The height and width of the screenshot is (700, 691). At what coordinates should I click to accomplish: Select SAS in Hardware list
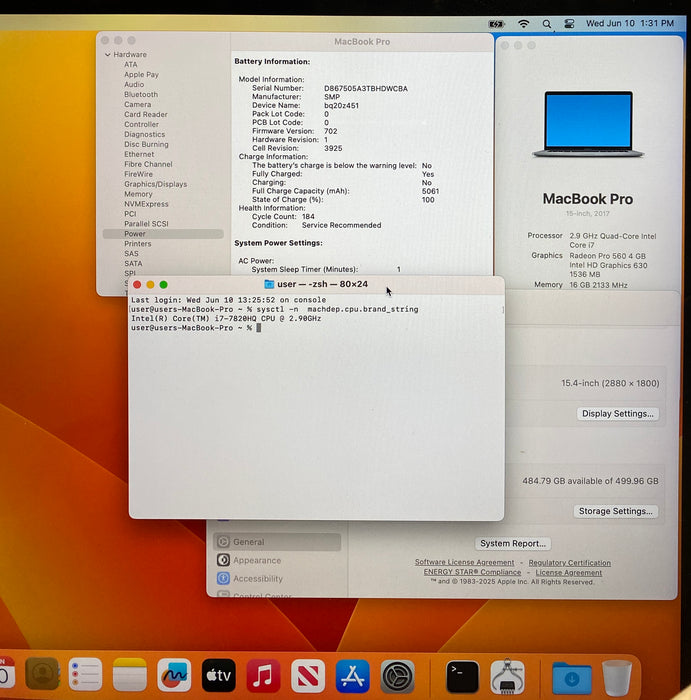tap(131, 254)
